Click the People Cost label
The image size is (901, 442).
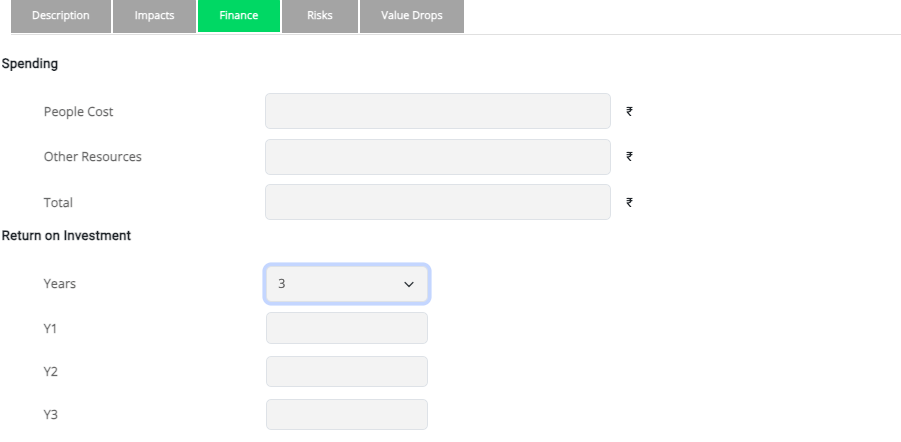pos(79,112)
